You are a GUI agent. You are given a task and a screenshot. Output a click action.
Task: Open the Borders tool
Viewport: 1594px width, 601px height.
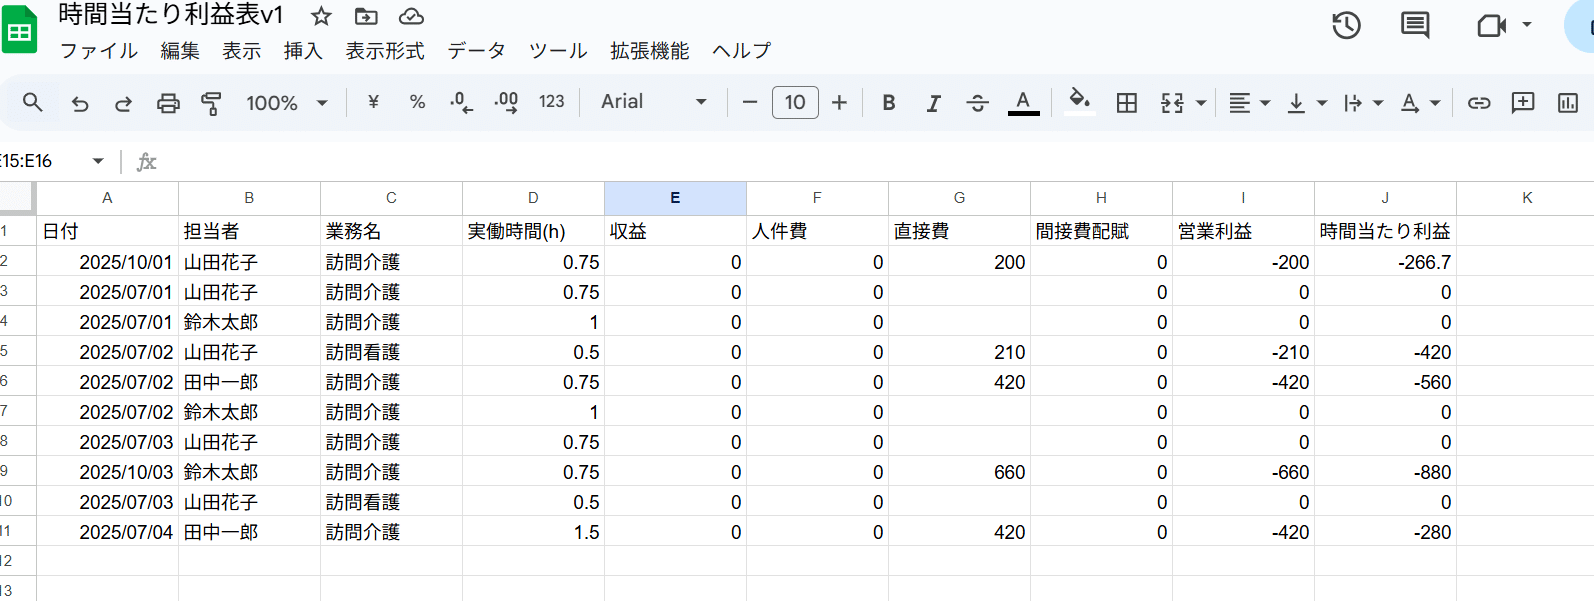point(1127,103)
